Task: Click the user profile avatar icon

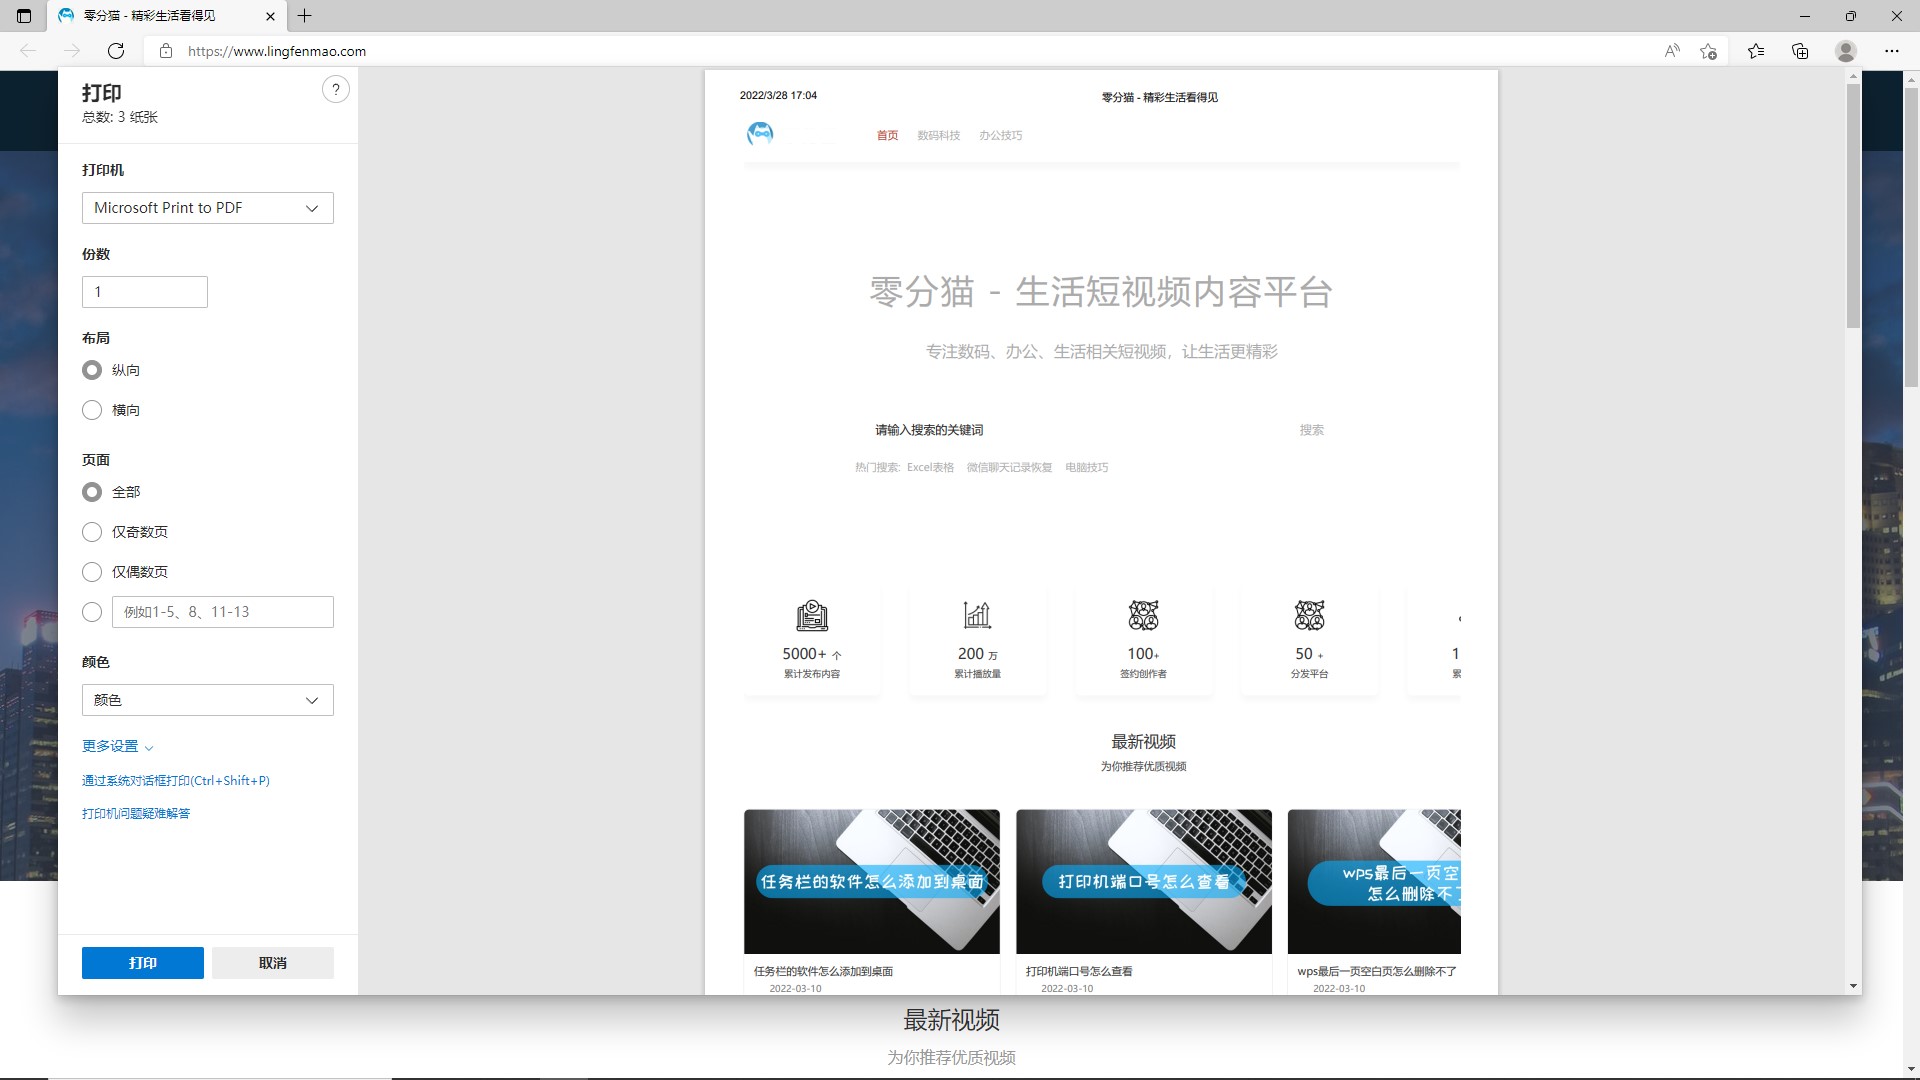Action: (x=1846, y=51)
